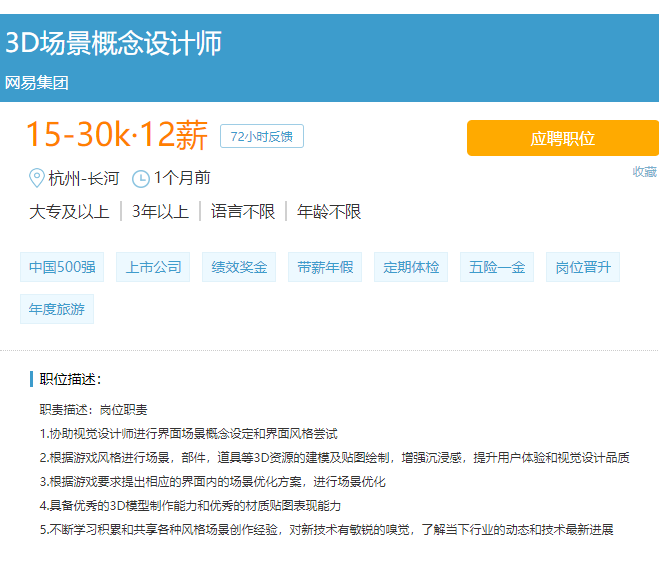659x561 pixels.
Task: Select the 绩效奖金 tag
Action: pos(239,267)
